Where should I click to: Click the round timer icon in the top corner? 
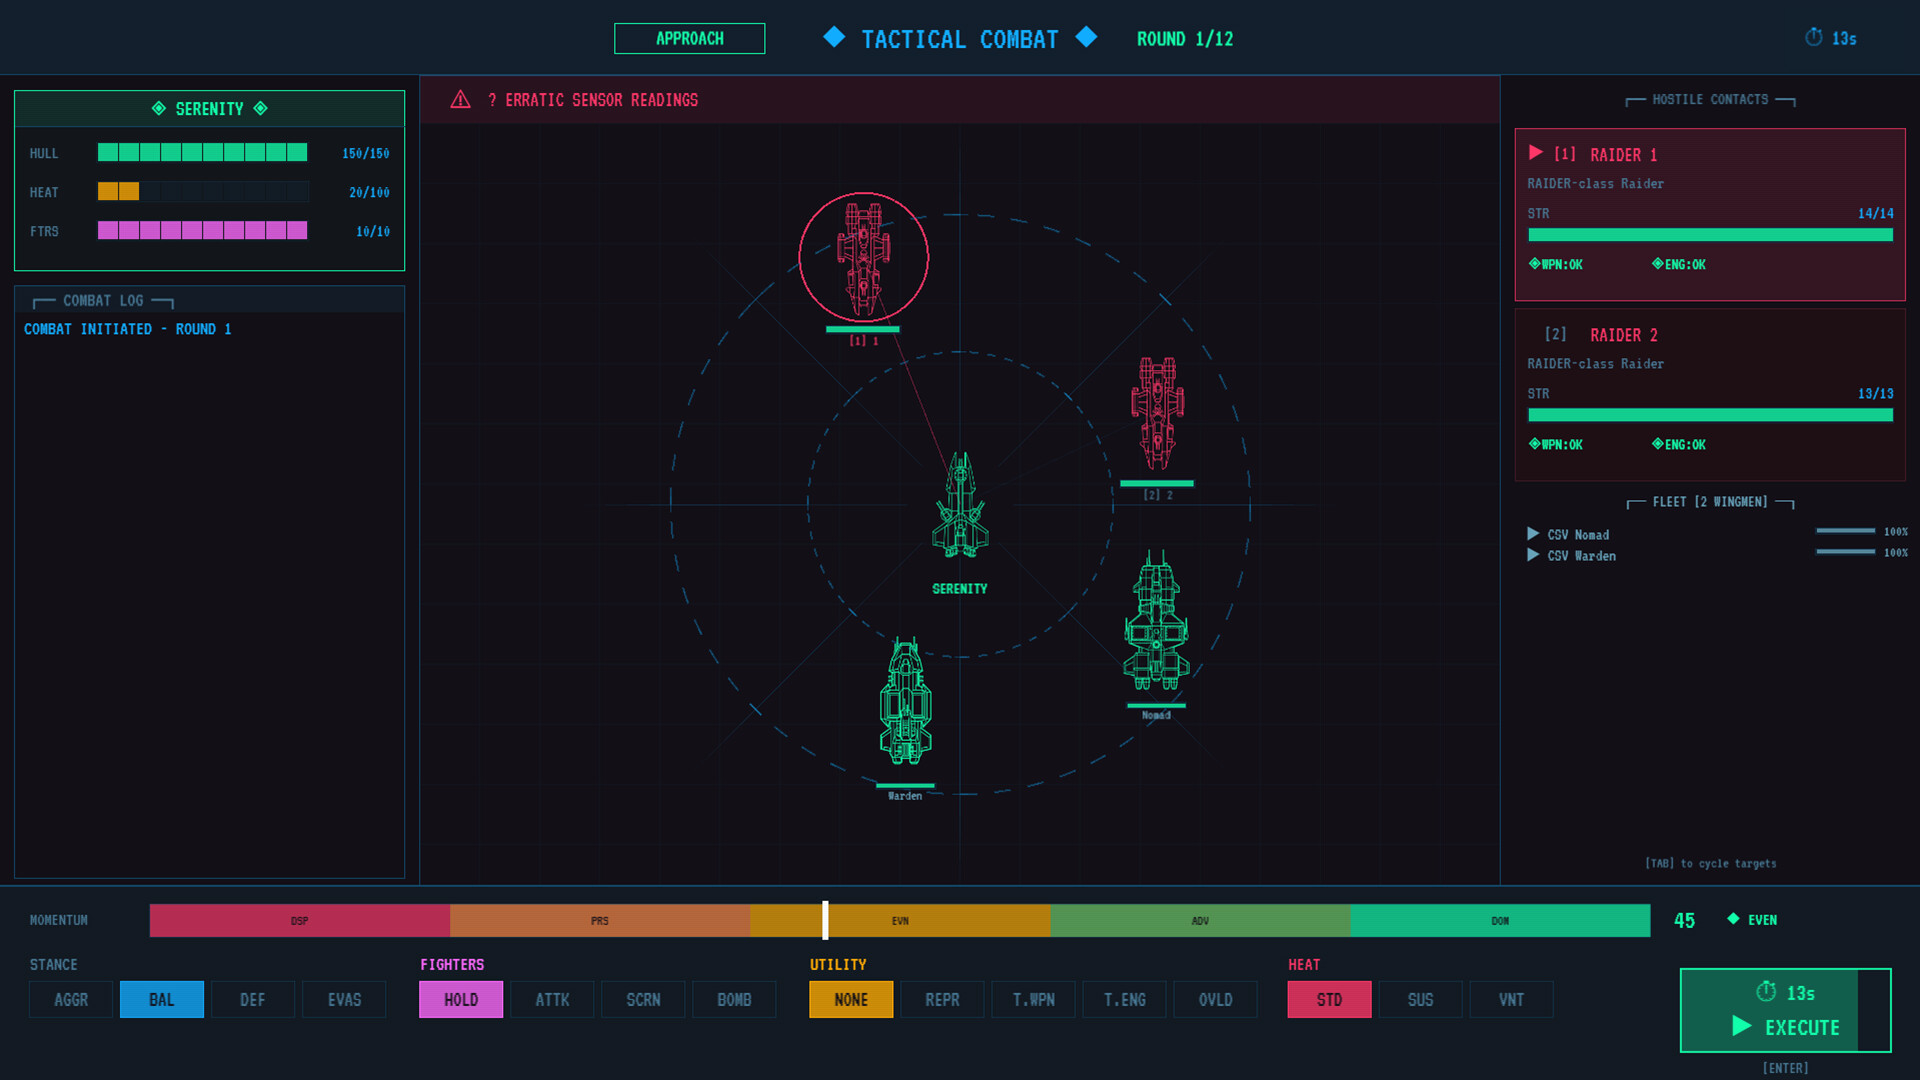tap(1813, 37)
